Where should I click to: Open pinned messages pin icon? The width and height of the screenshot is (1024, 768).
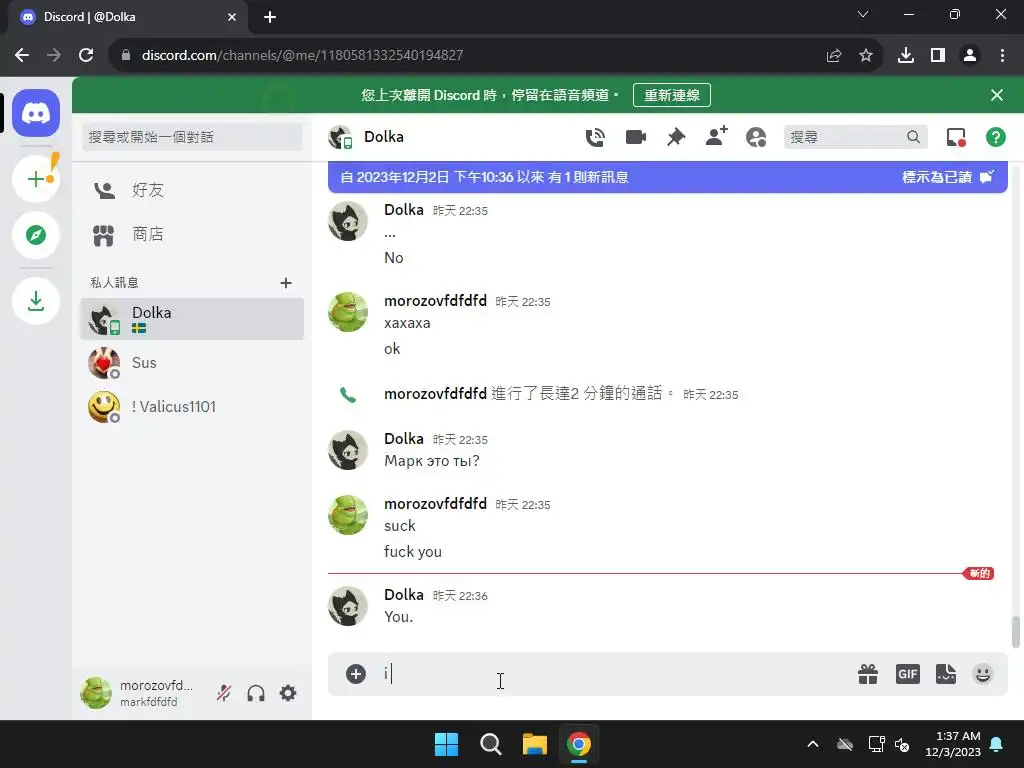[676, 137]
